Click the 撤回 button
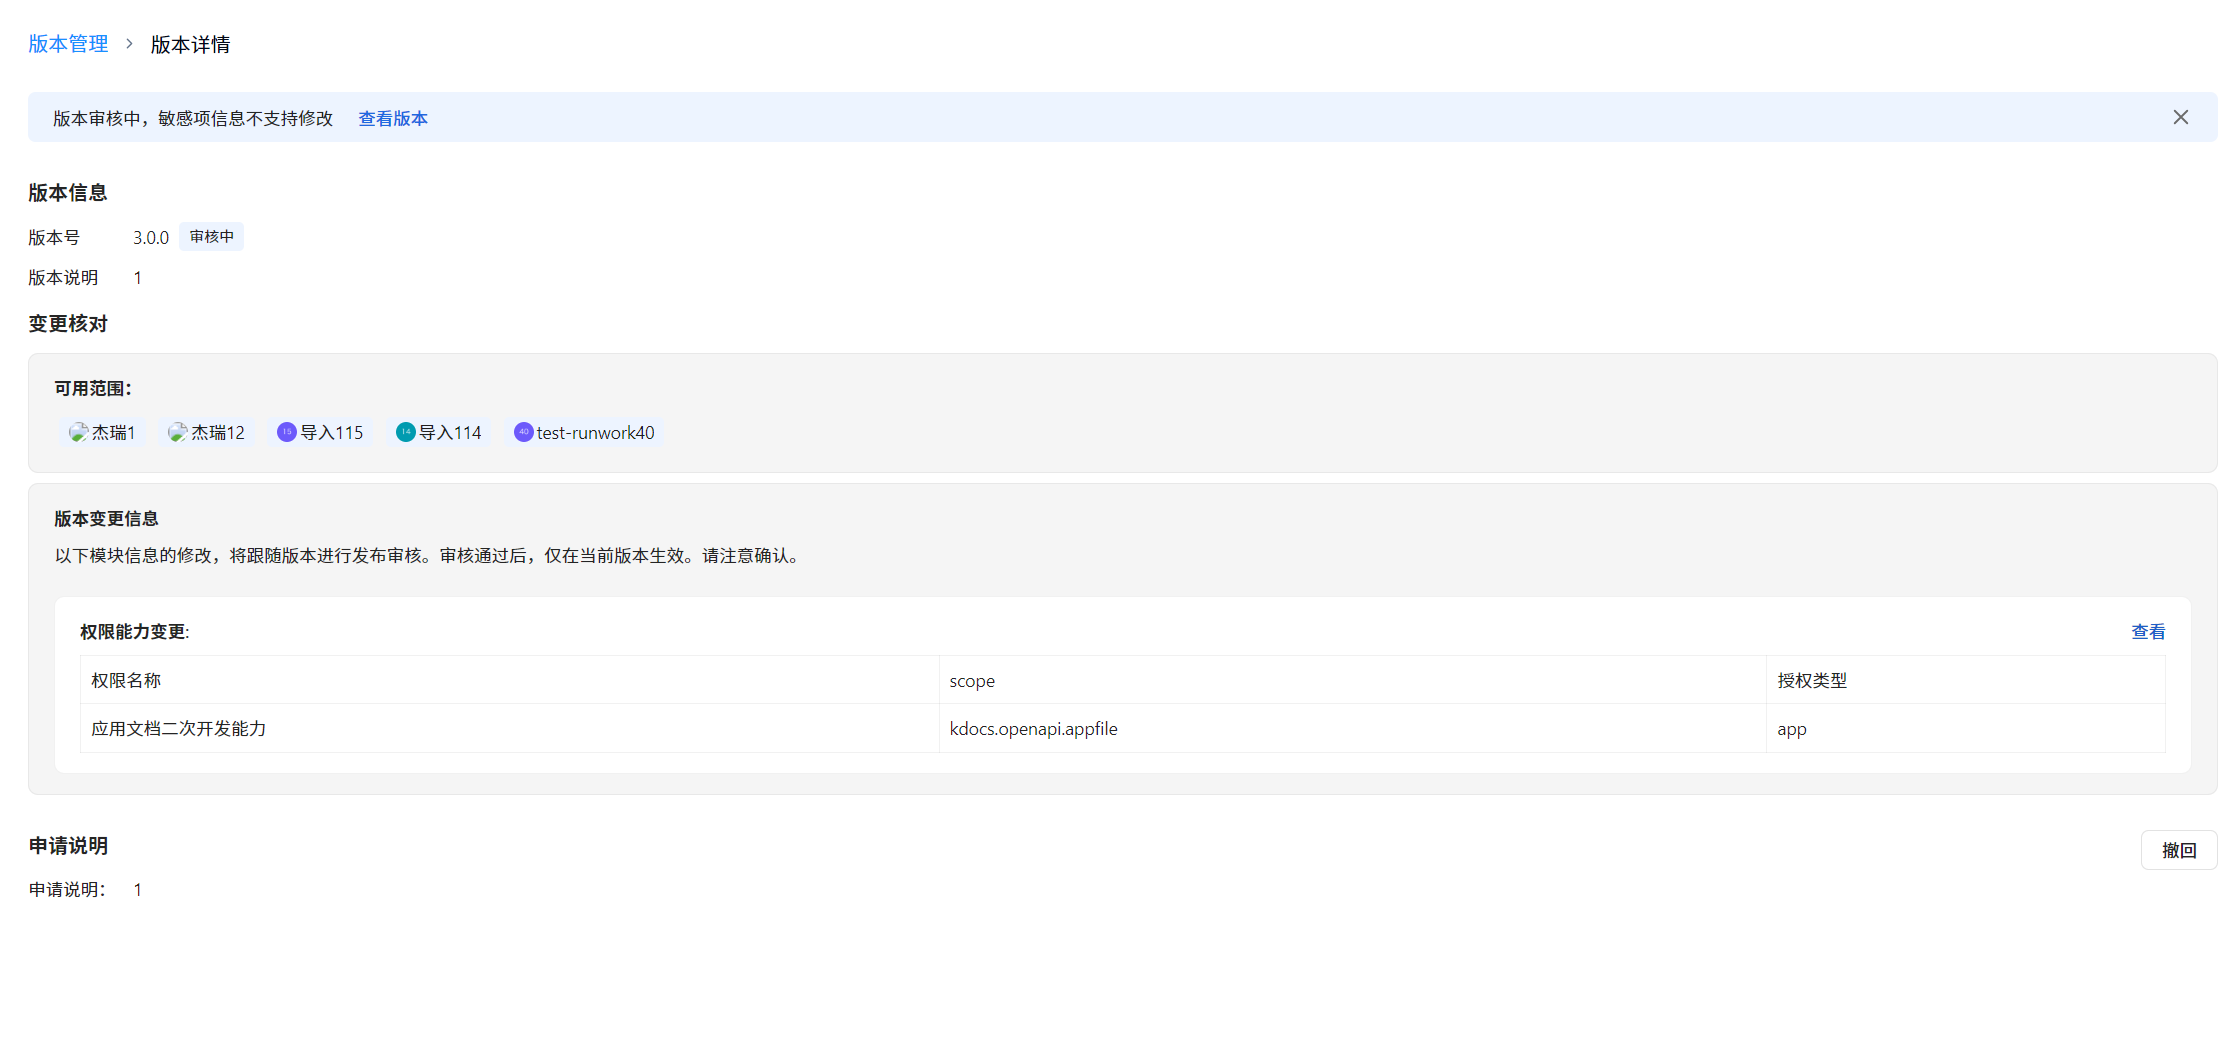 point(2178,850)
